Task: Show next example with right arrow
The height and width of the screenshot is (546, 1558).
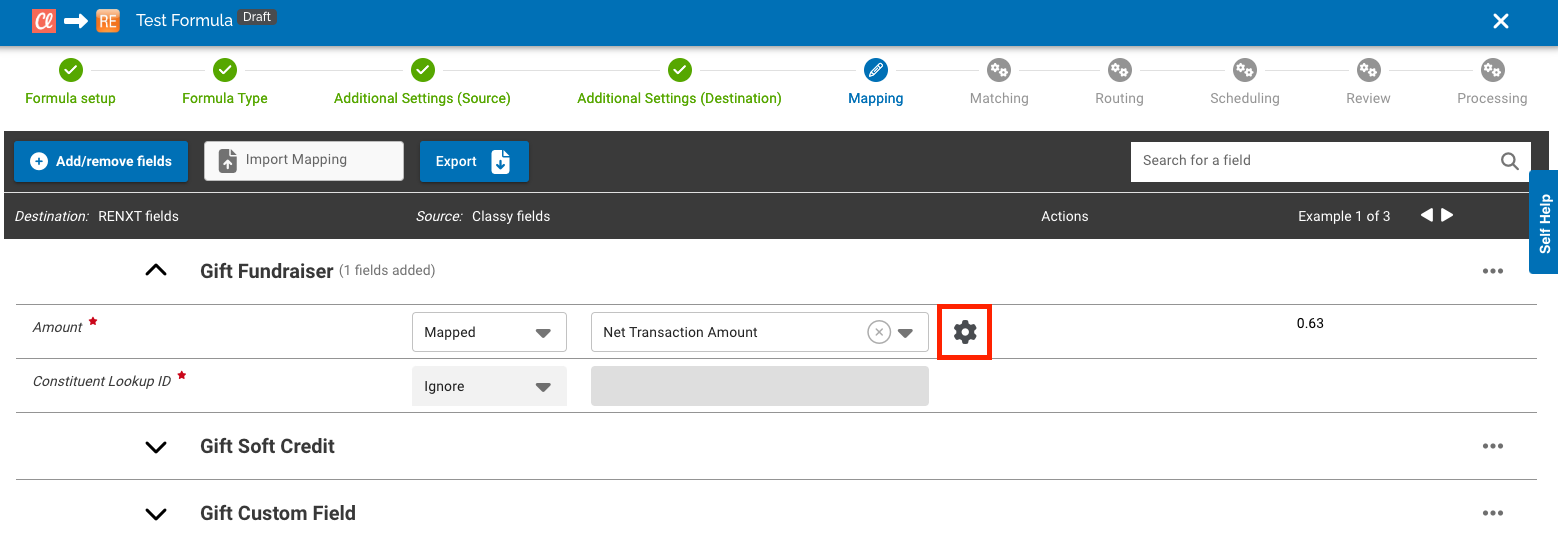Action: 1447,215
